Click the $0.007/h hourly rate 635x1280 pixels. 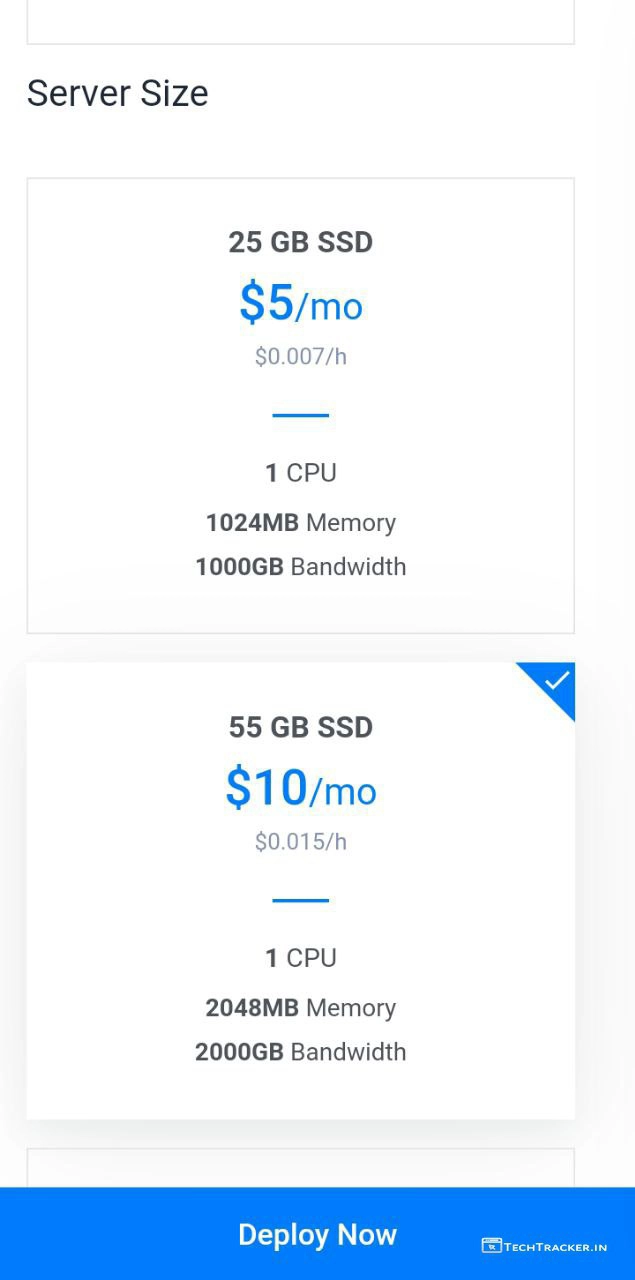(300, 356)
